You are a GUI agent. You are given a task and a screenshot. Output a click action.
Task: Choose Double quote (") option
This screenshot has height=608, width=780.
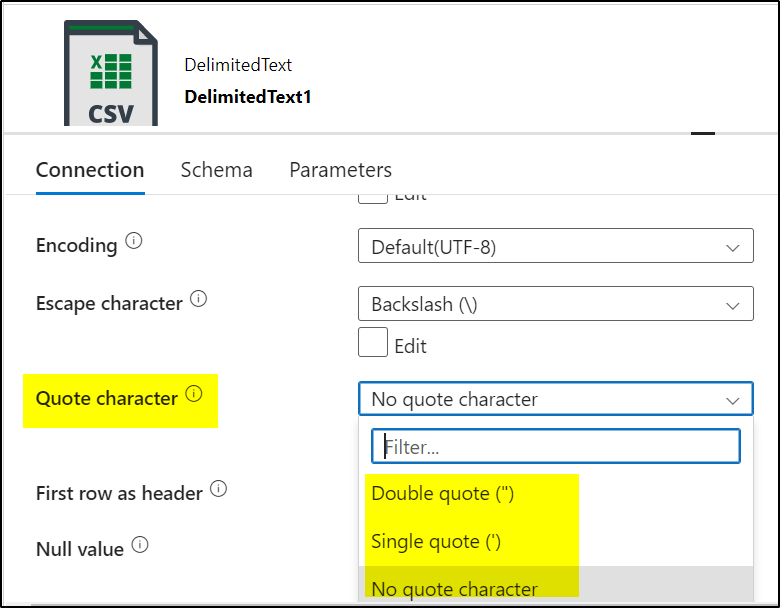tap(442, 494)
